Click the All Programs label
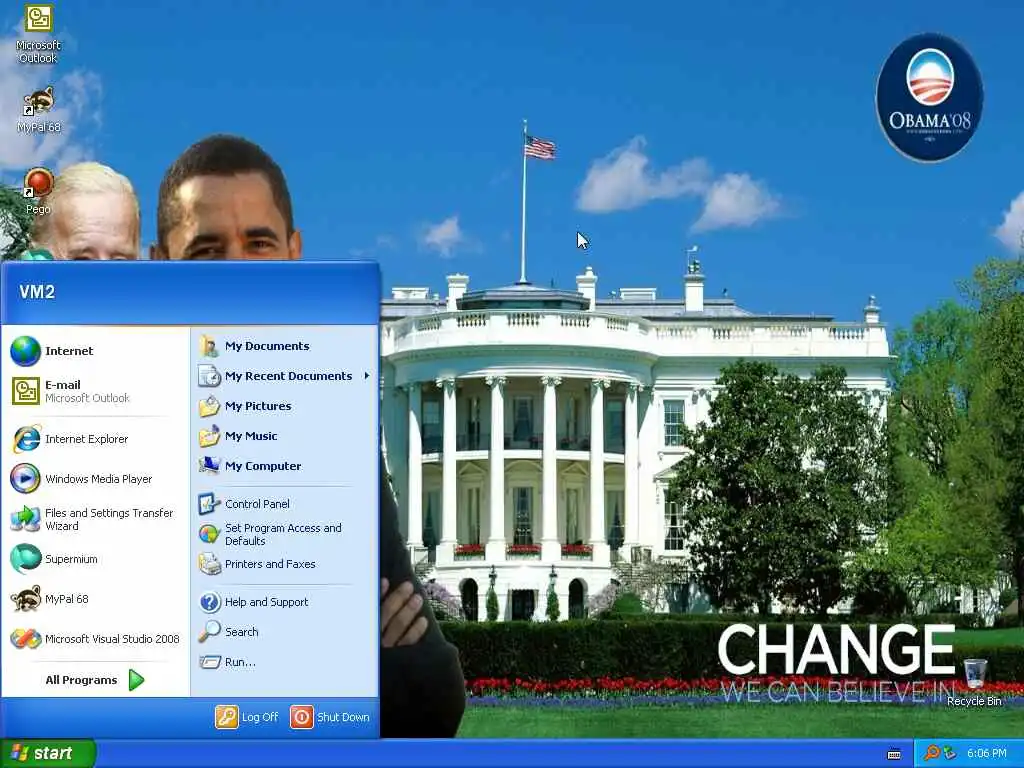This screenshot has height=768, width=1024. pos(81,680)
